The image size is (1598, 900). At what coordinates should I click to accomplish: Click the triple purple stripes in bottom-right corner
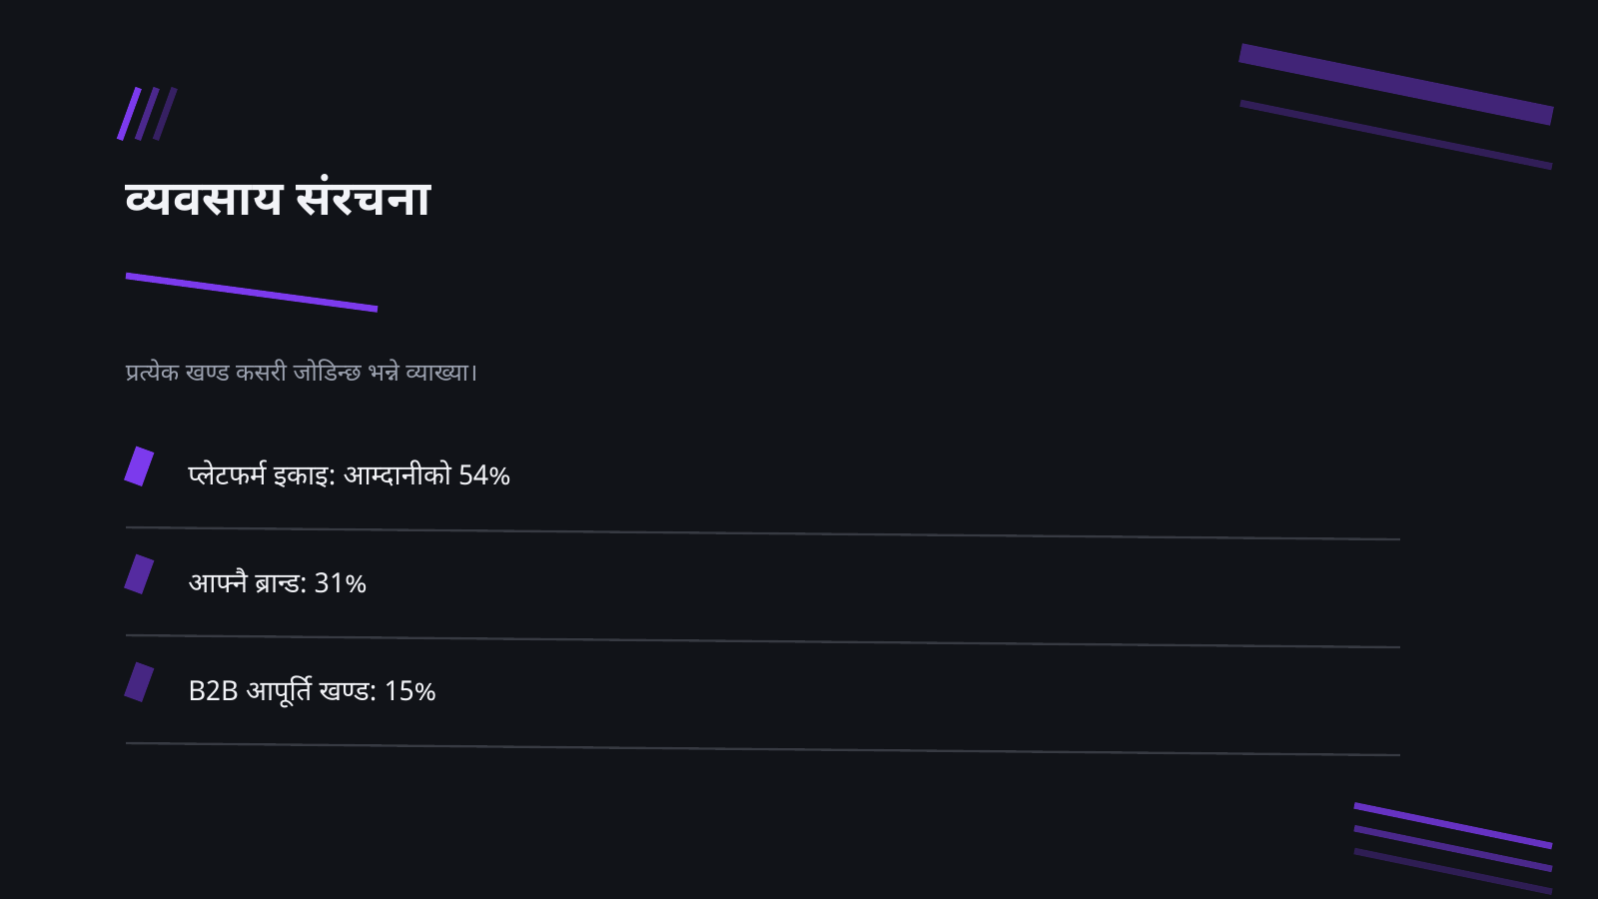(1453, 847)
